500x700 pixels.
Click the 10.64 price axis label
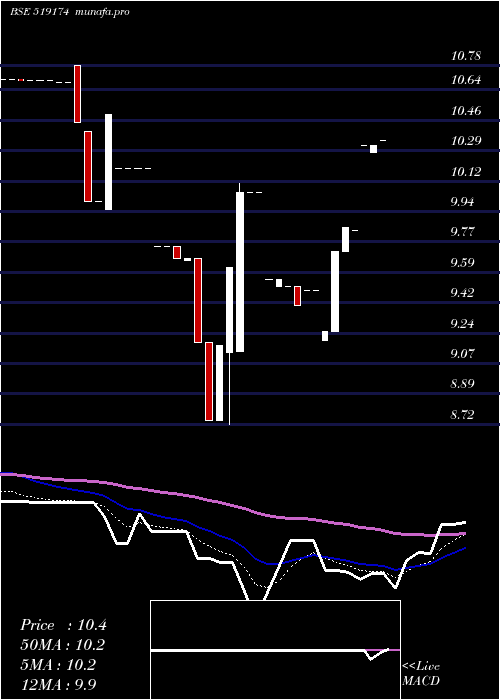[x=466, y=80]
